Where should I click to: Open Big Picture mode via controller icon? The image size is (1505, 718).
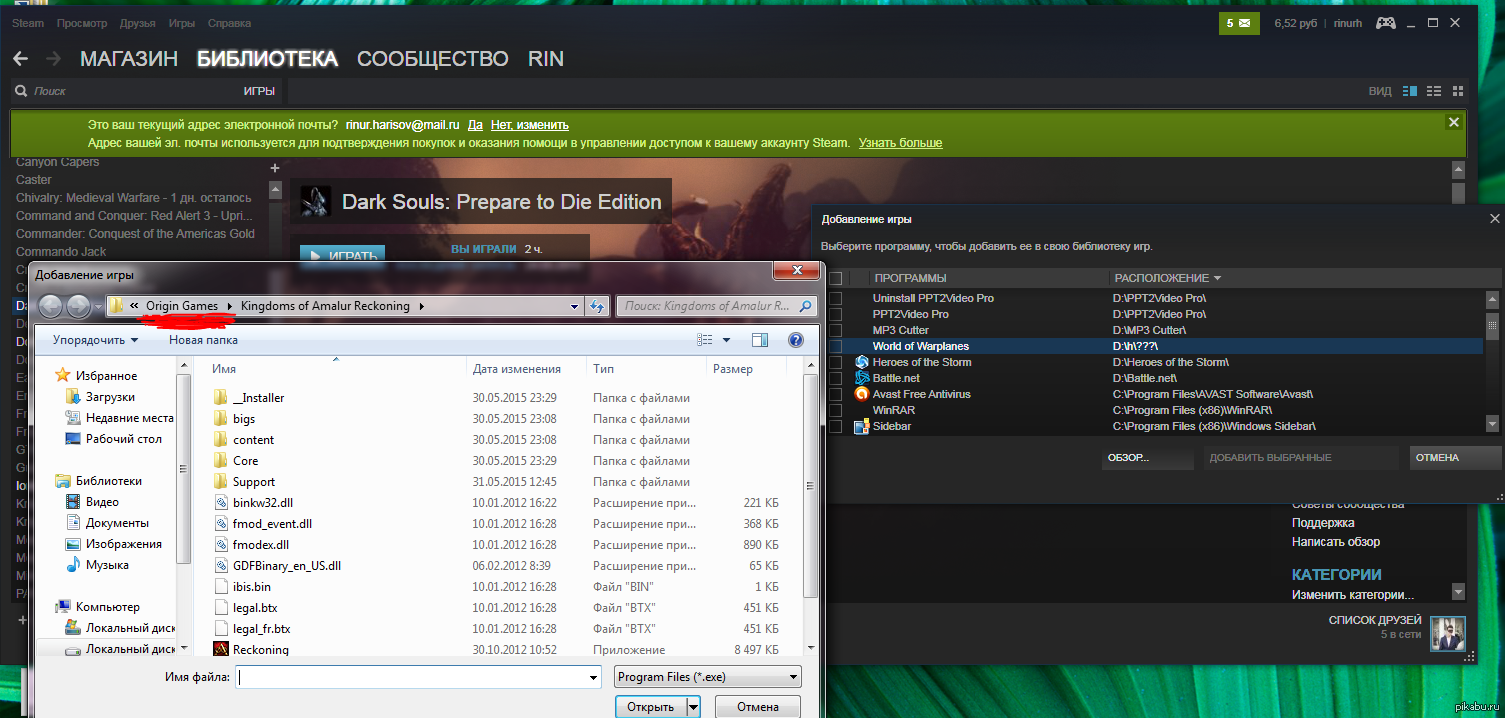click(1385, 23)
